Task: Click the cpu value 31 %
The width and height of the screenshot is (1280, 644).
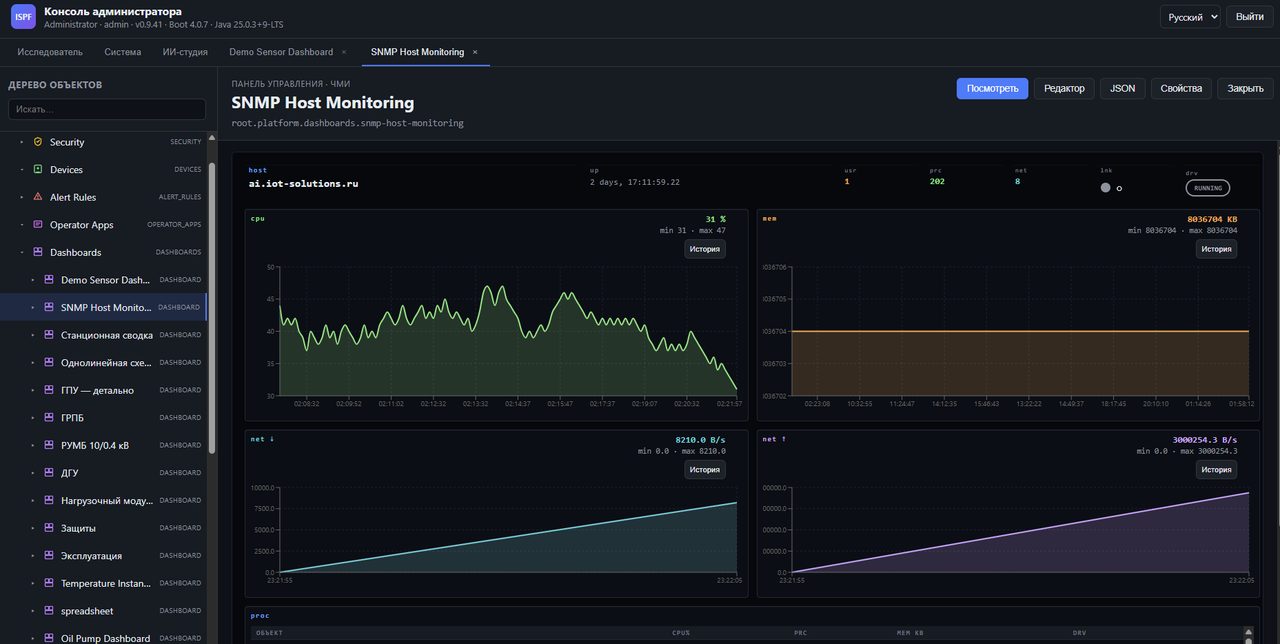Action: [x=715, y=219]
